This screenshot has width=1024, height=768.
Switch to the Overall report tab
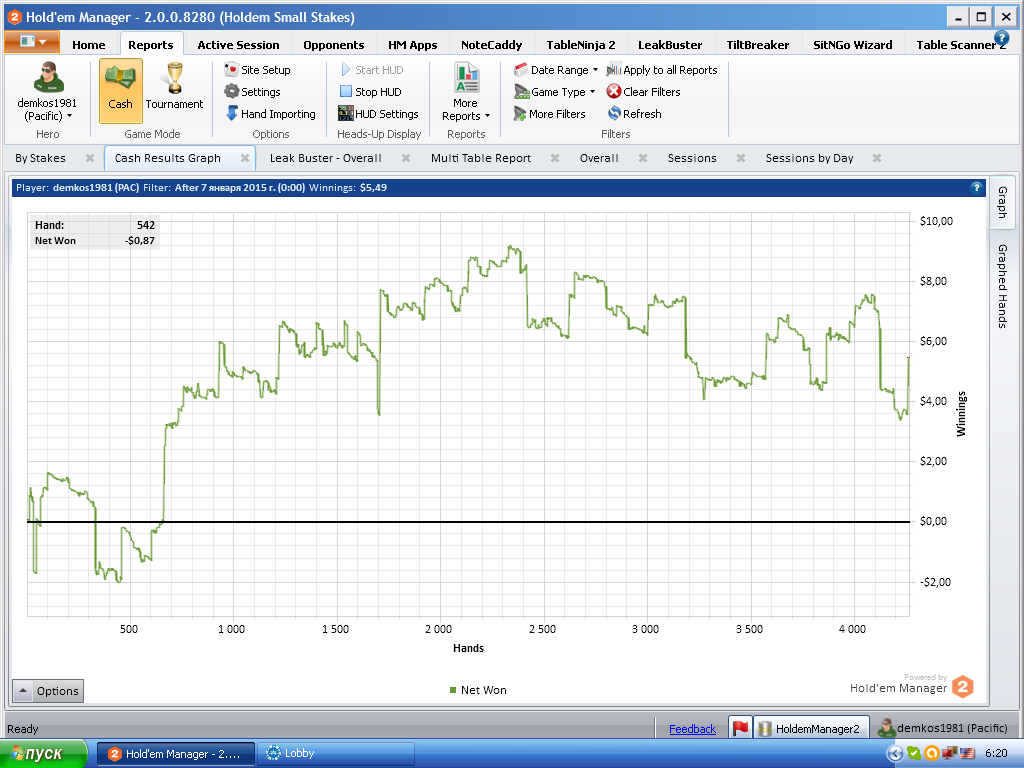[x=599, y=158]
